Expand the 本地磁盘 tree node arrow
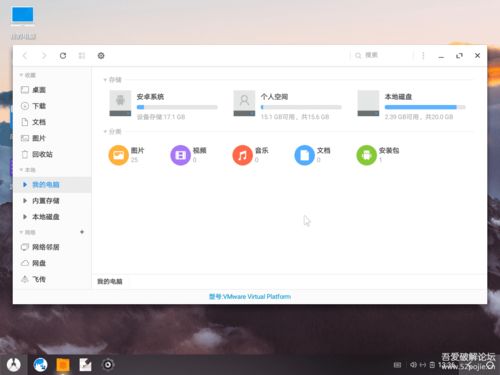Viewport: 500px width, 375px height. [x=25, y=217]
